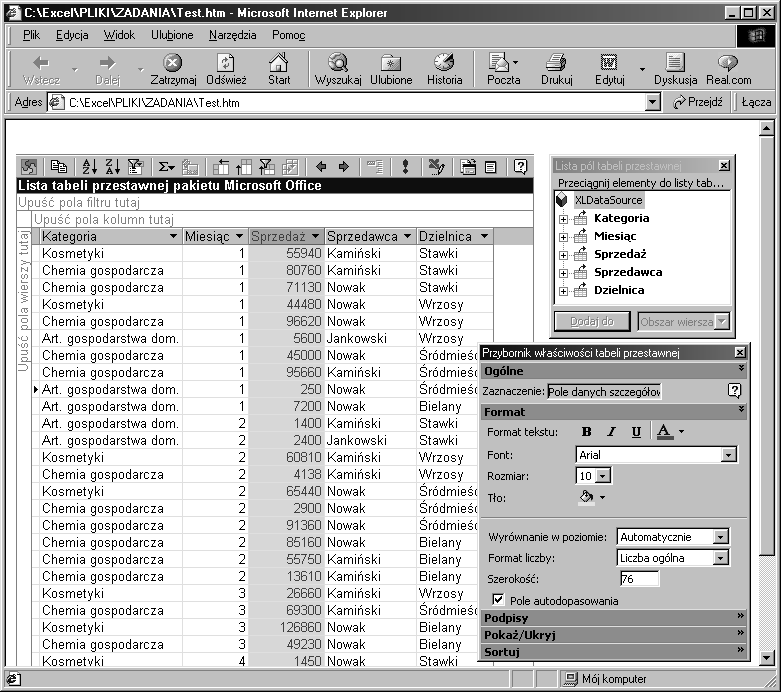Sort descending with the Z-A icon
Viewport: 781px width, 692px height.
click(x=113, y=166)
